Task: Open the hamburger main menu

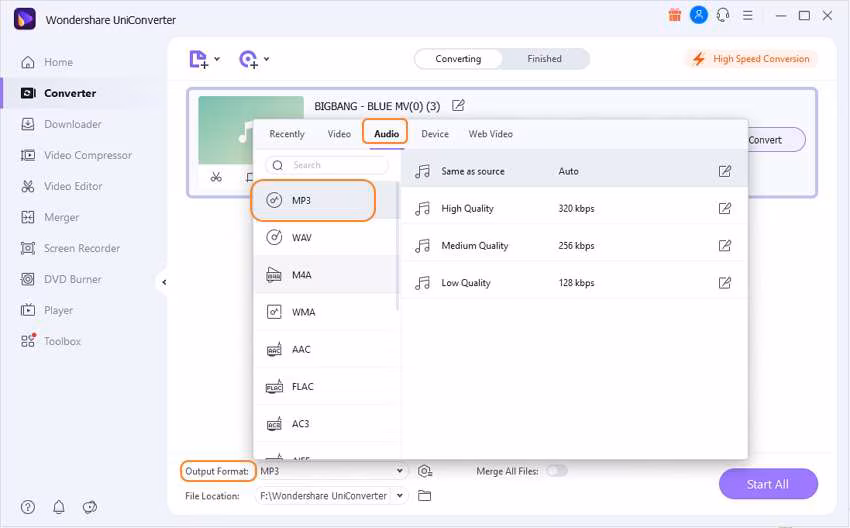Action: (748, 15)
